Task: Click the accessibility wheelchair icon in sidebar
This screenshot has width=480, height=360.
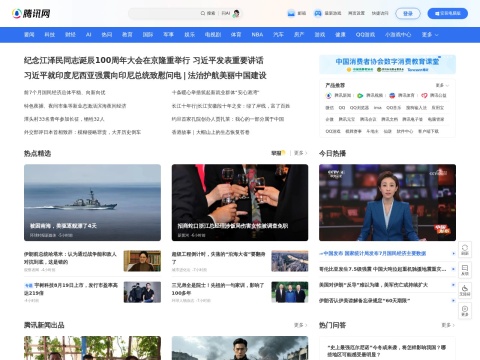Action: pyautogui.click(x=465, y=290)
